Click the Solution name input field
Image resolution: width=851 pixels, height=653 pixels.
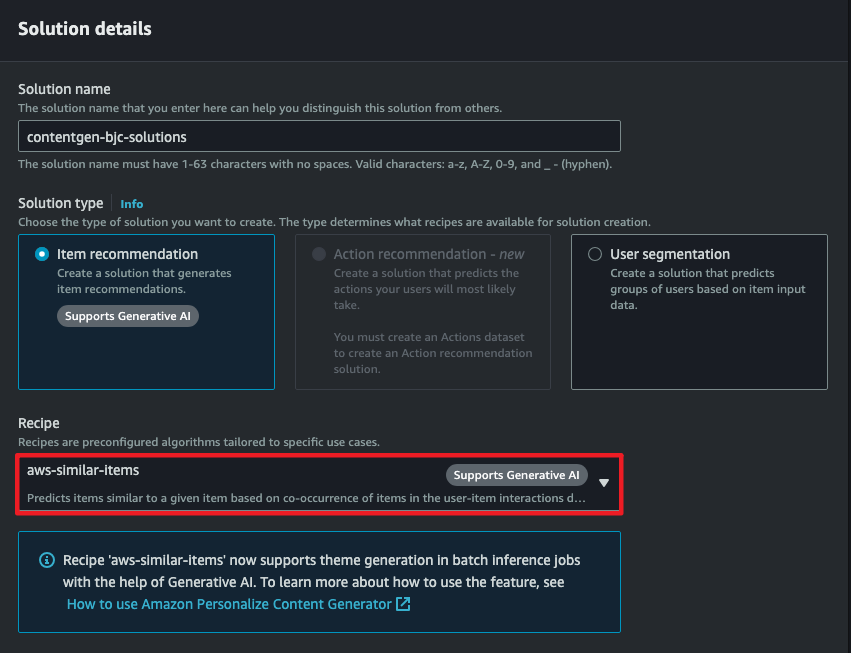(319, 136)
